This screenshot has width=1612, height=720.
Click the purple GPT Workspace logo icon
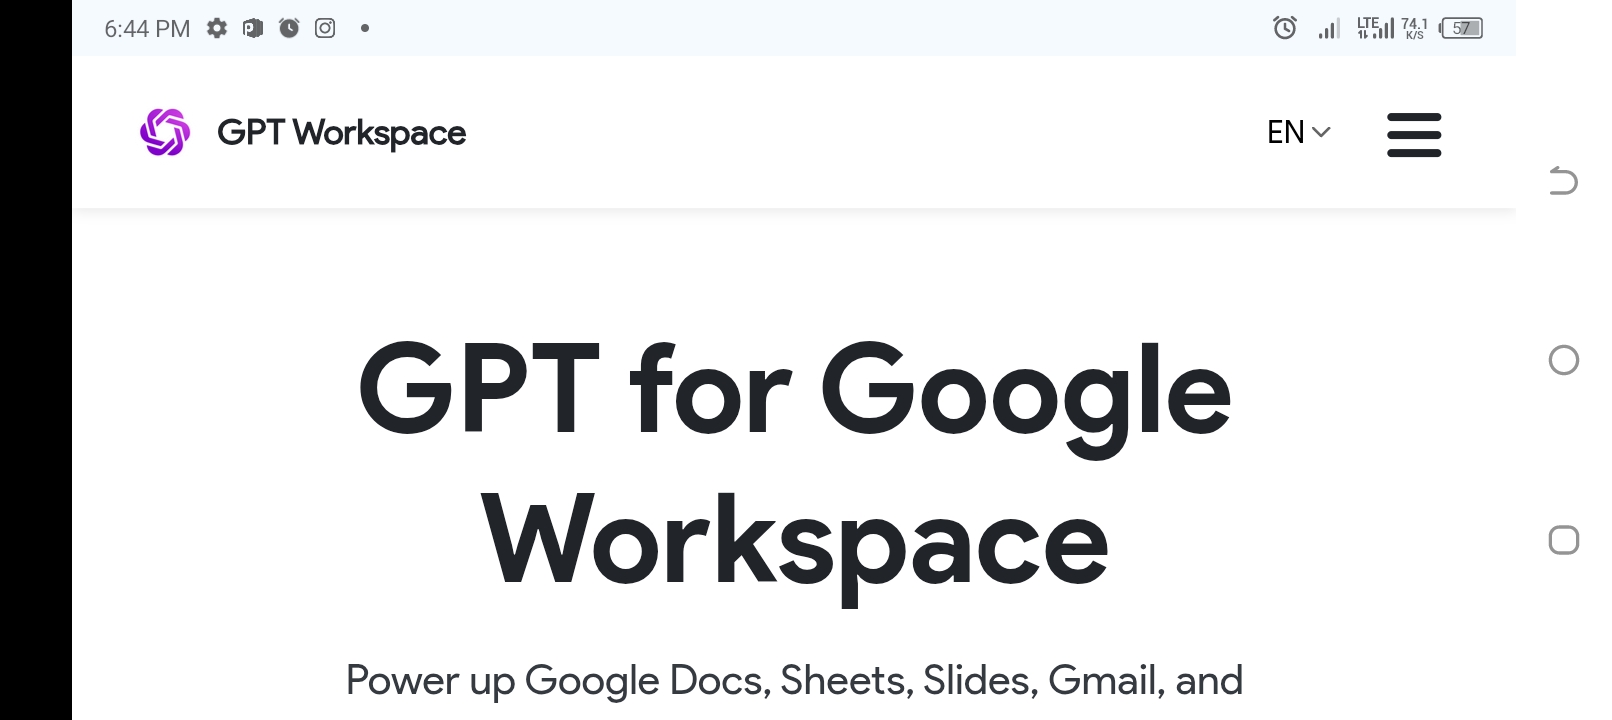(x=165, y=132)
